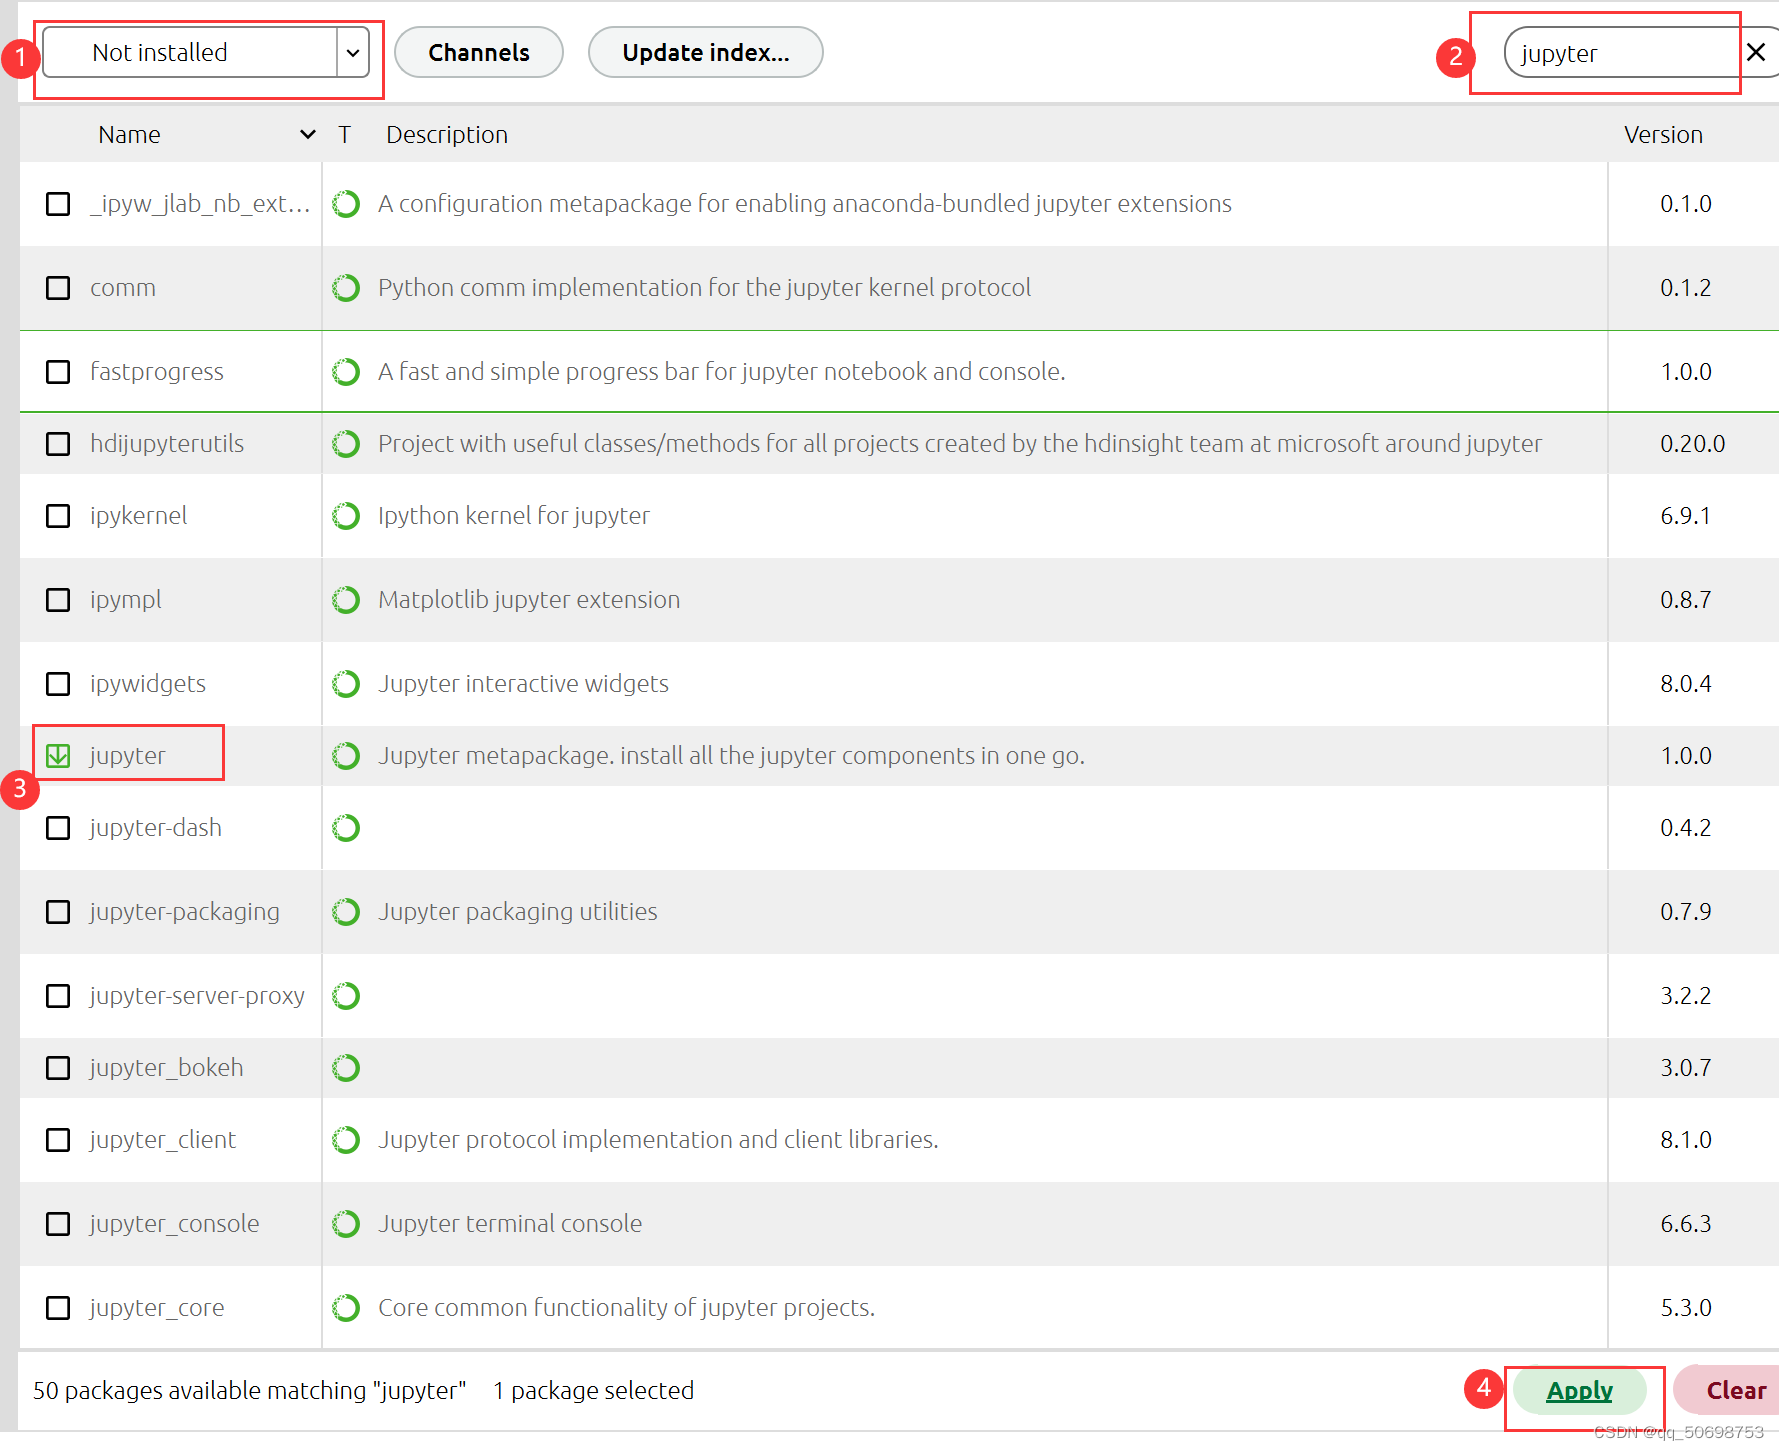This screenshot has height=1450, width=1779.
Task: Open the Channels dialog
Action: pos(479,52)
